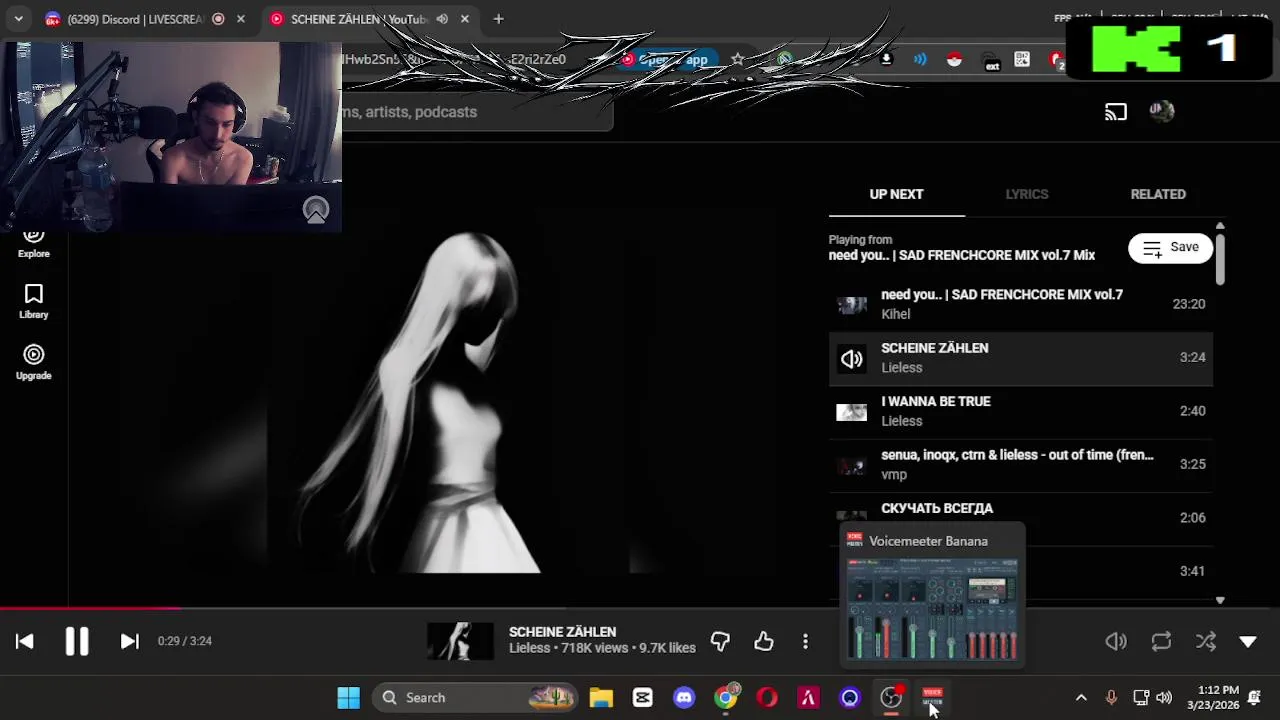Open File Explorer from the taskbar
The image size is (1280, 720).
[600, 698]
